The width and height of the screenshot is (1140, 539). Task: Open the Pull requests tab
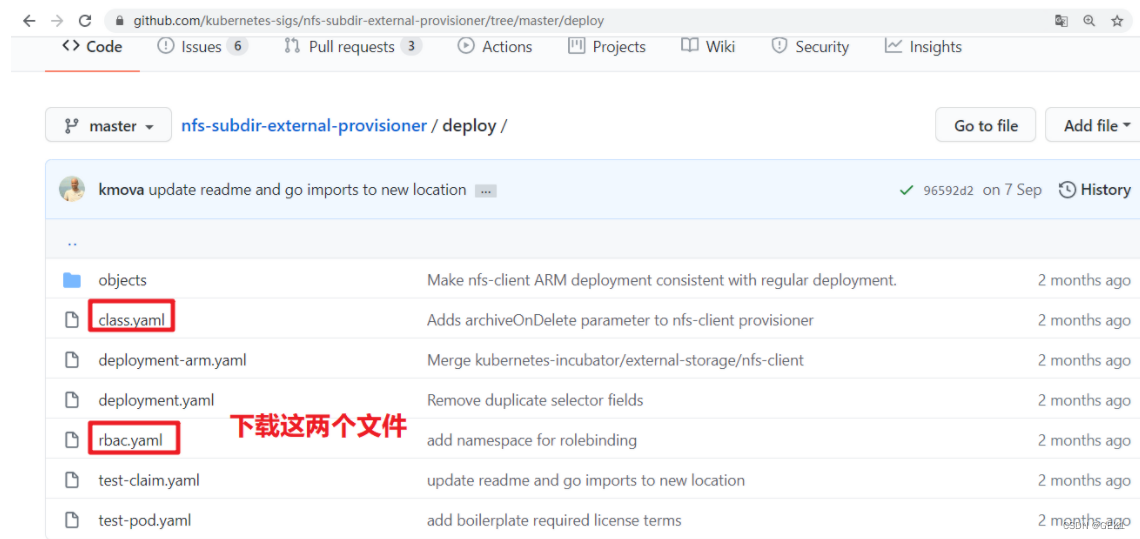pos(353,47)
